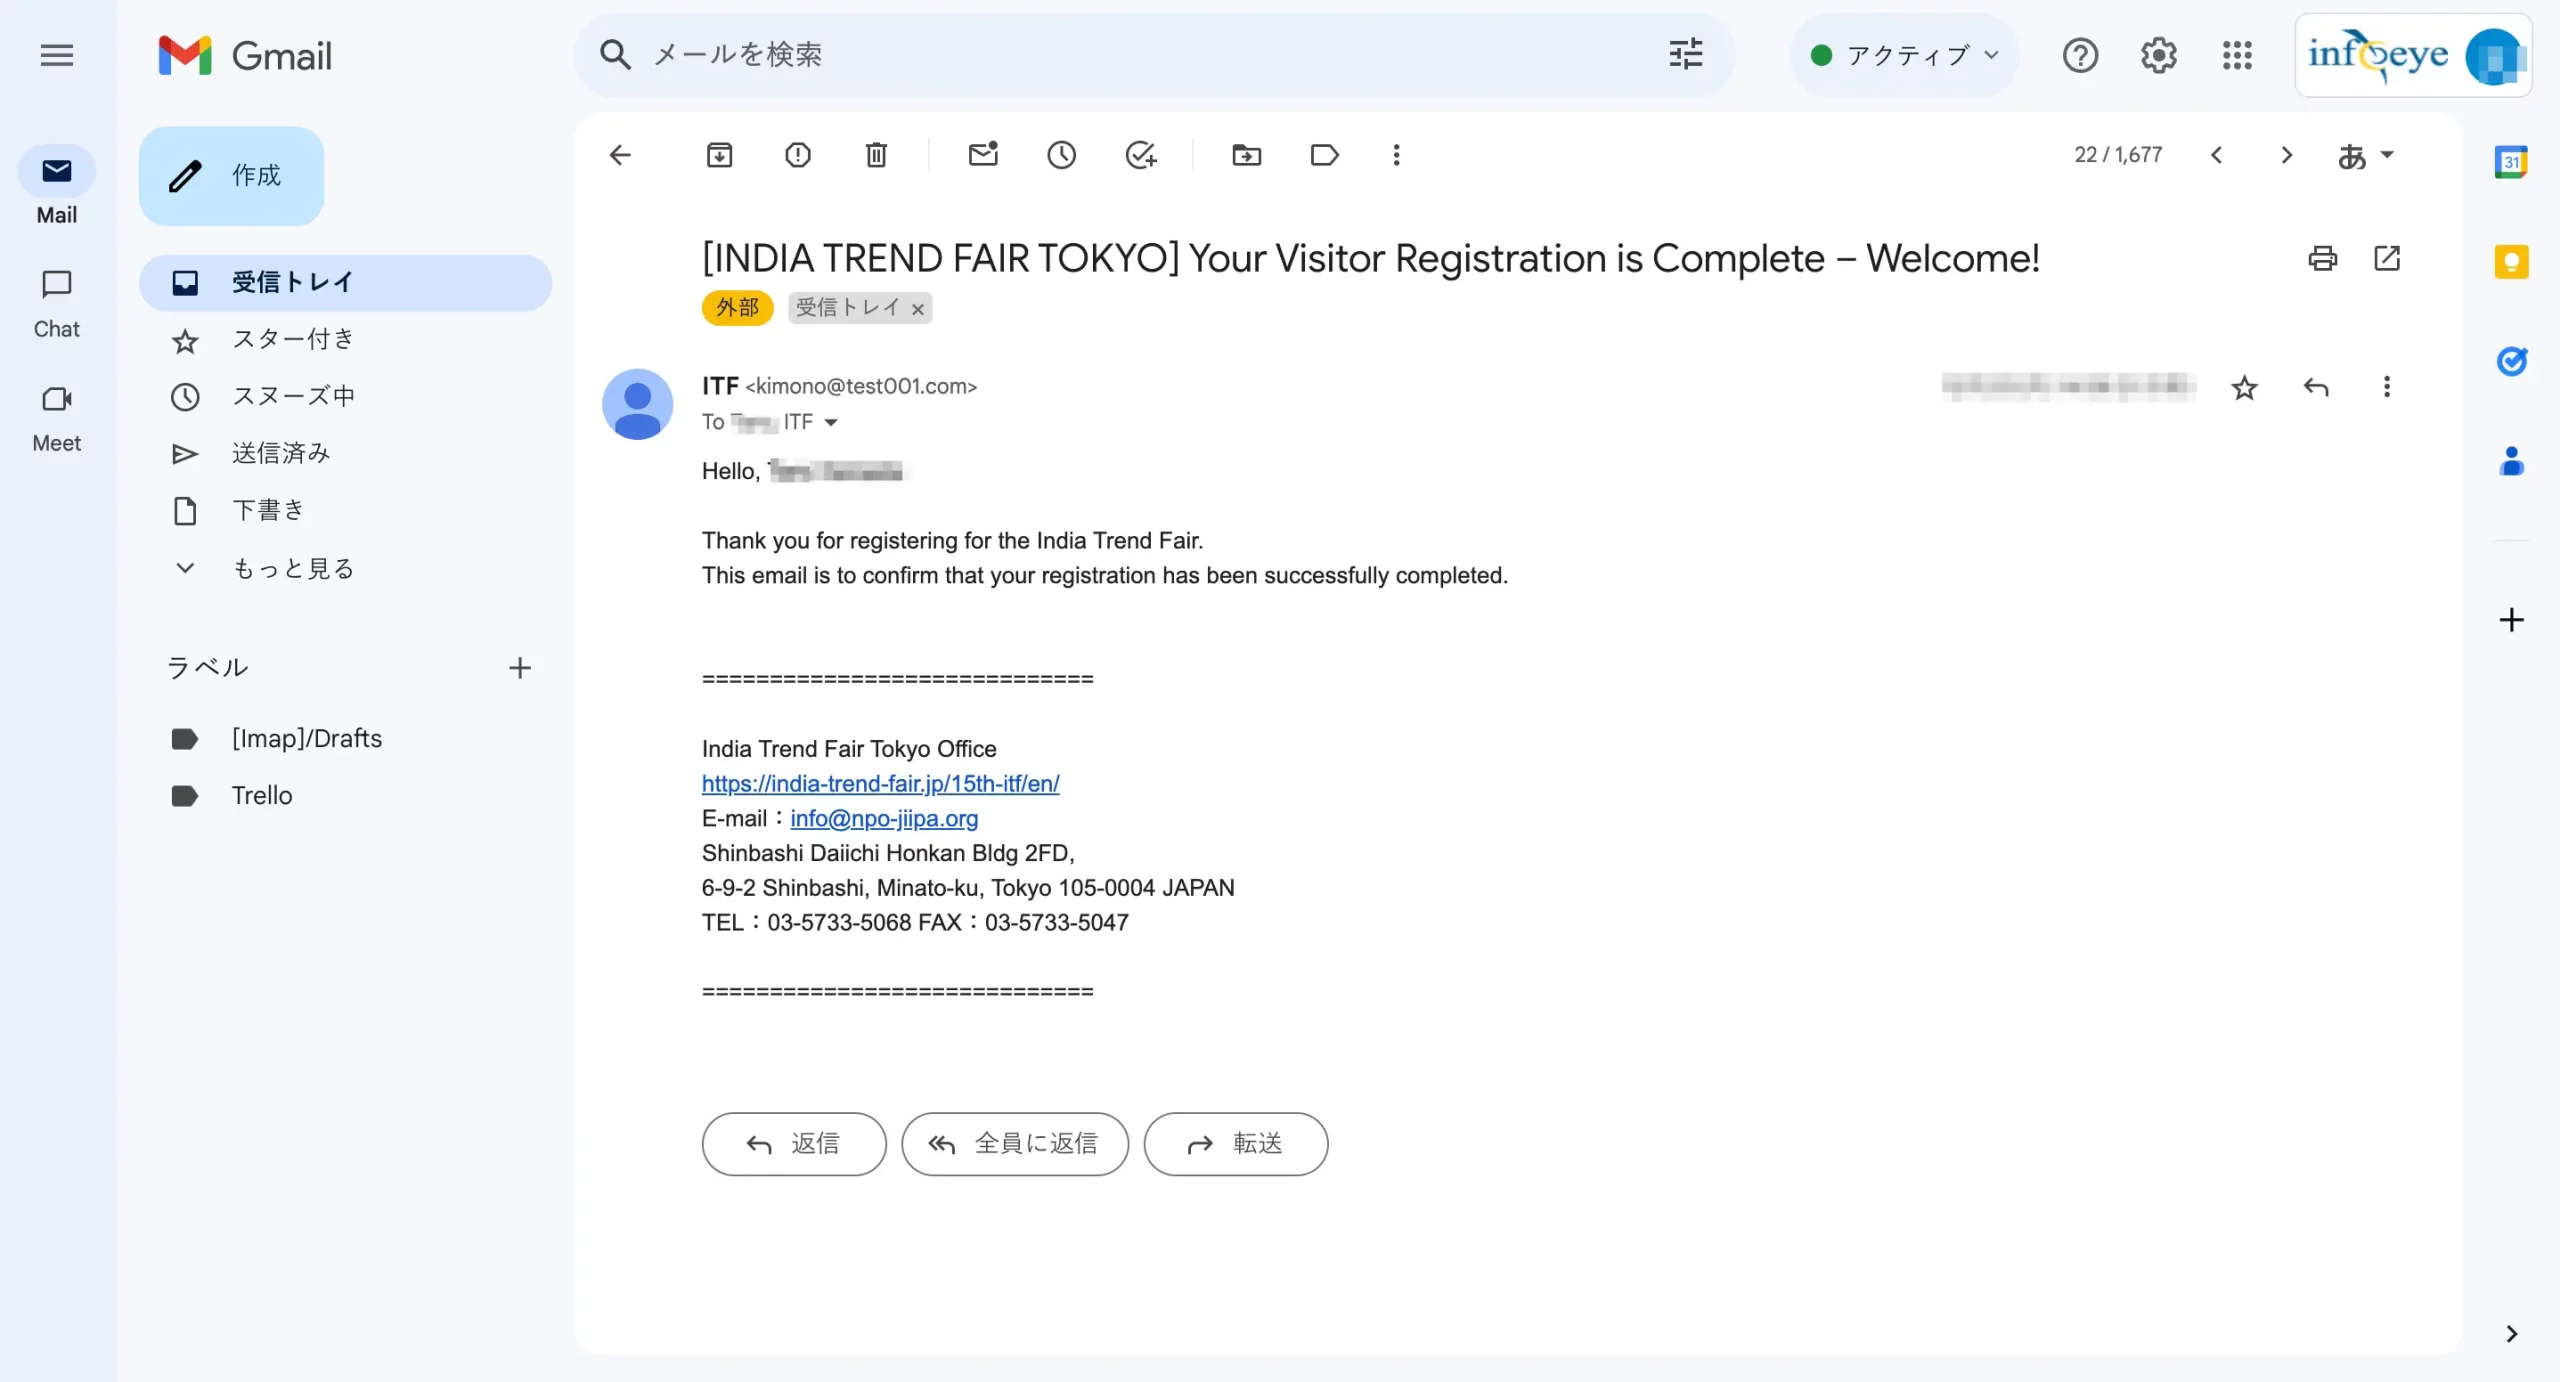The image size is (2560, 1382).
Task: Open the labels icon in the toolbar
Action: pos(1325,155)
